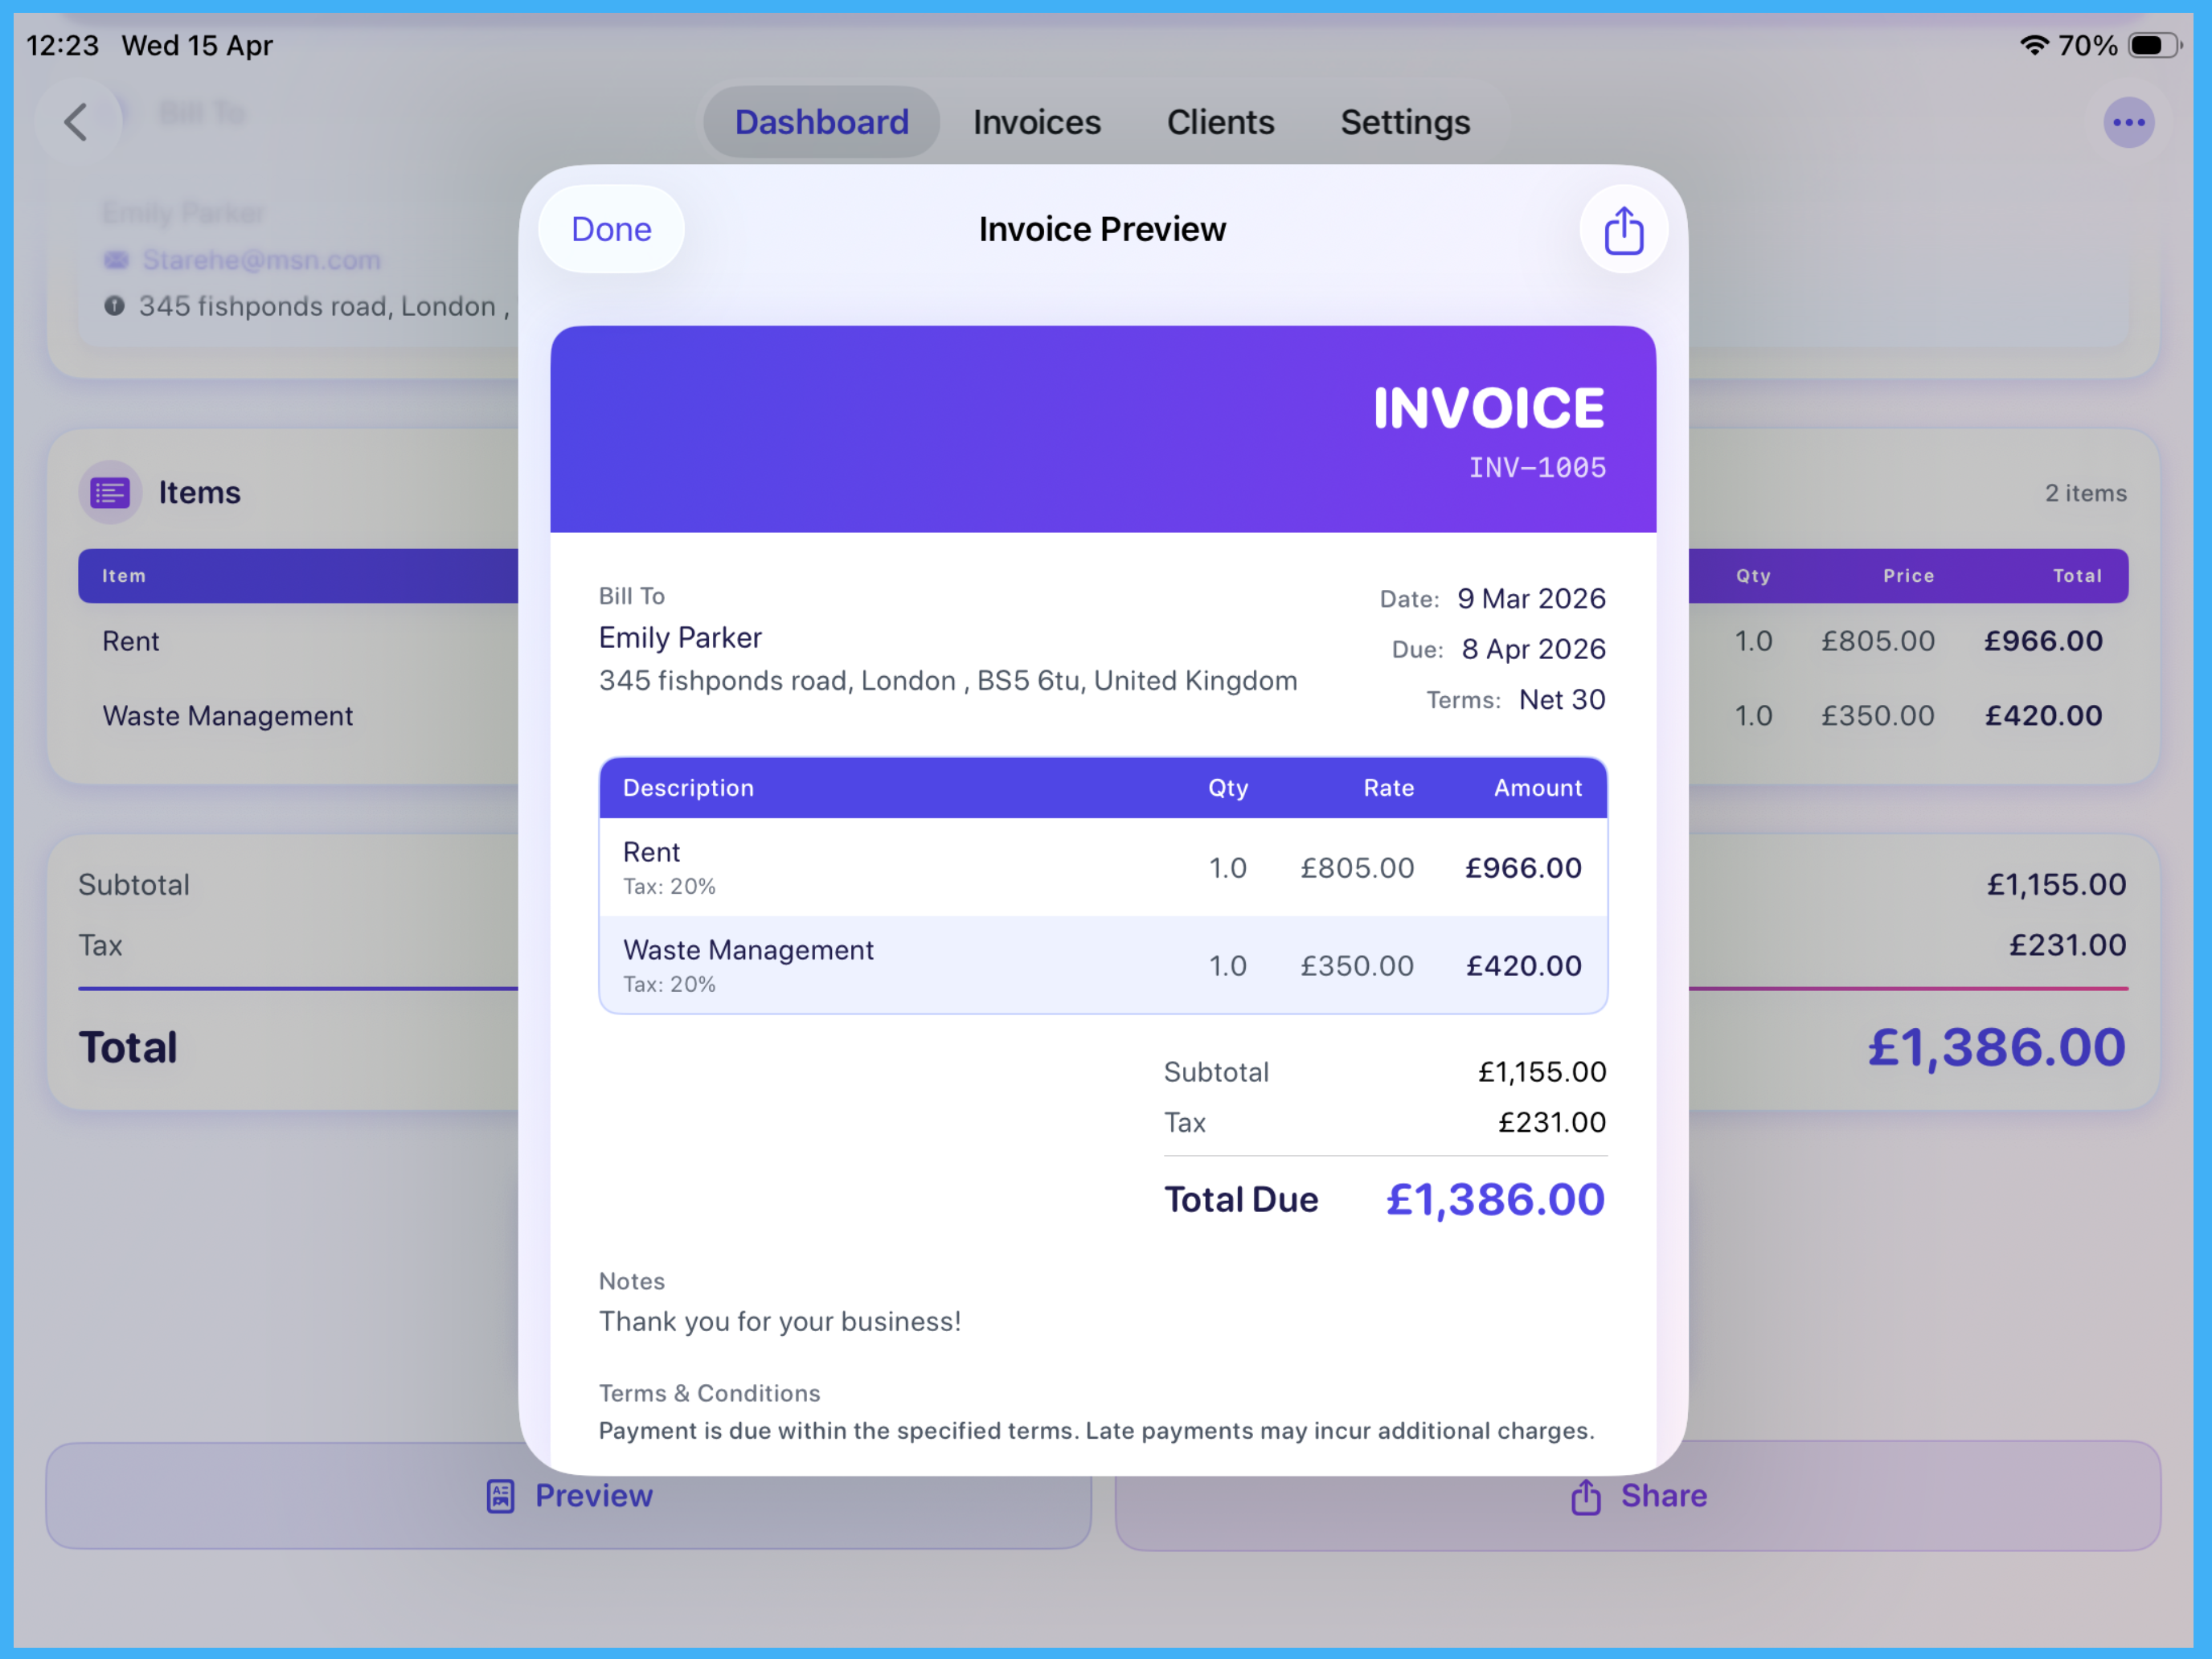The height and width of the screenshot is (1659, 2212).
Task: Open the Clients tab
Action: coord(1220,122)
